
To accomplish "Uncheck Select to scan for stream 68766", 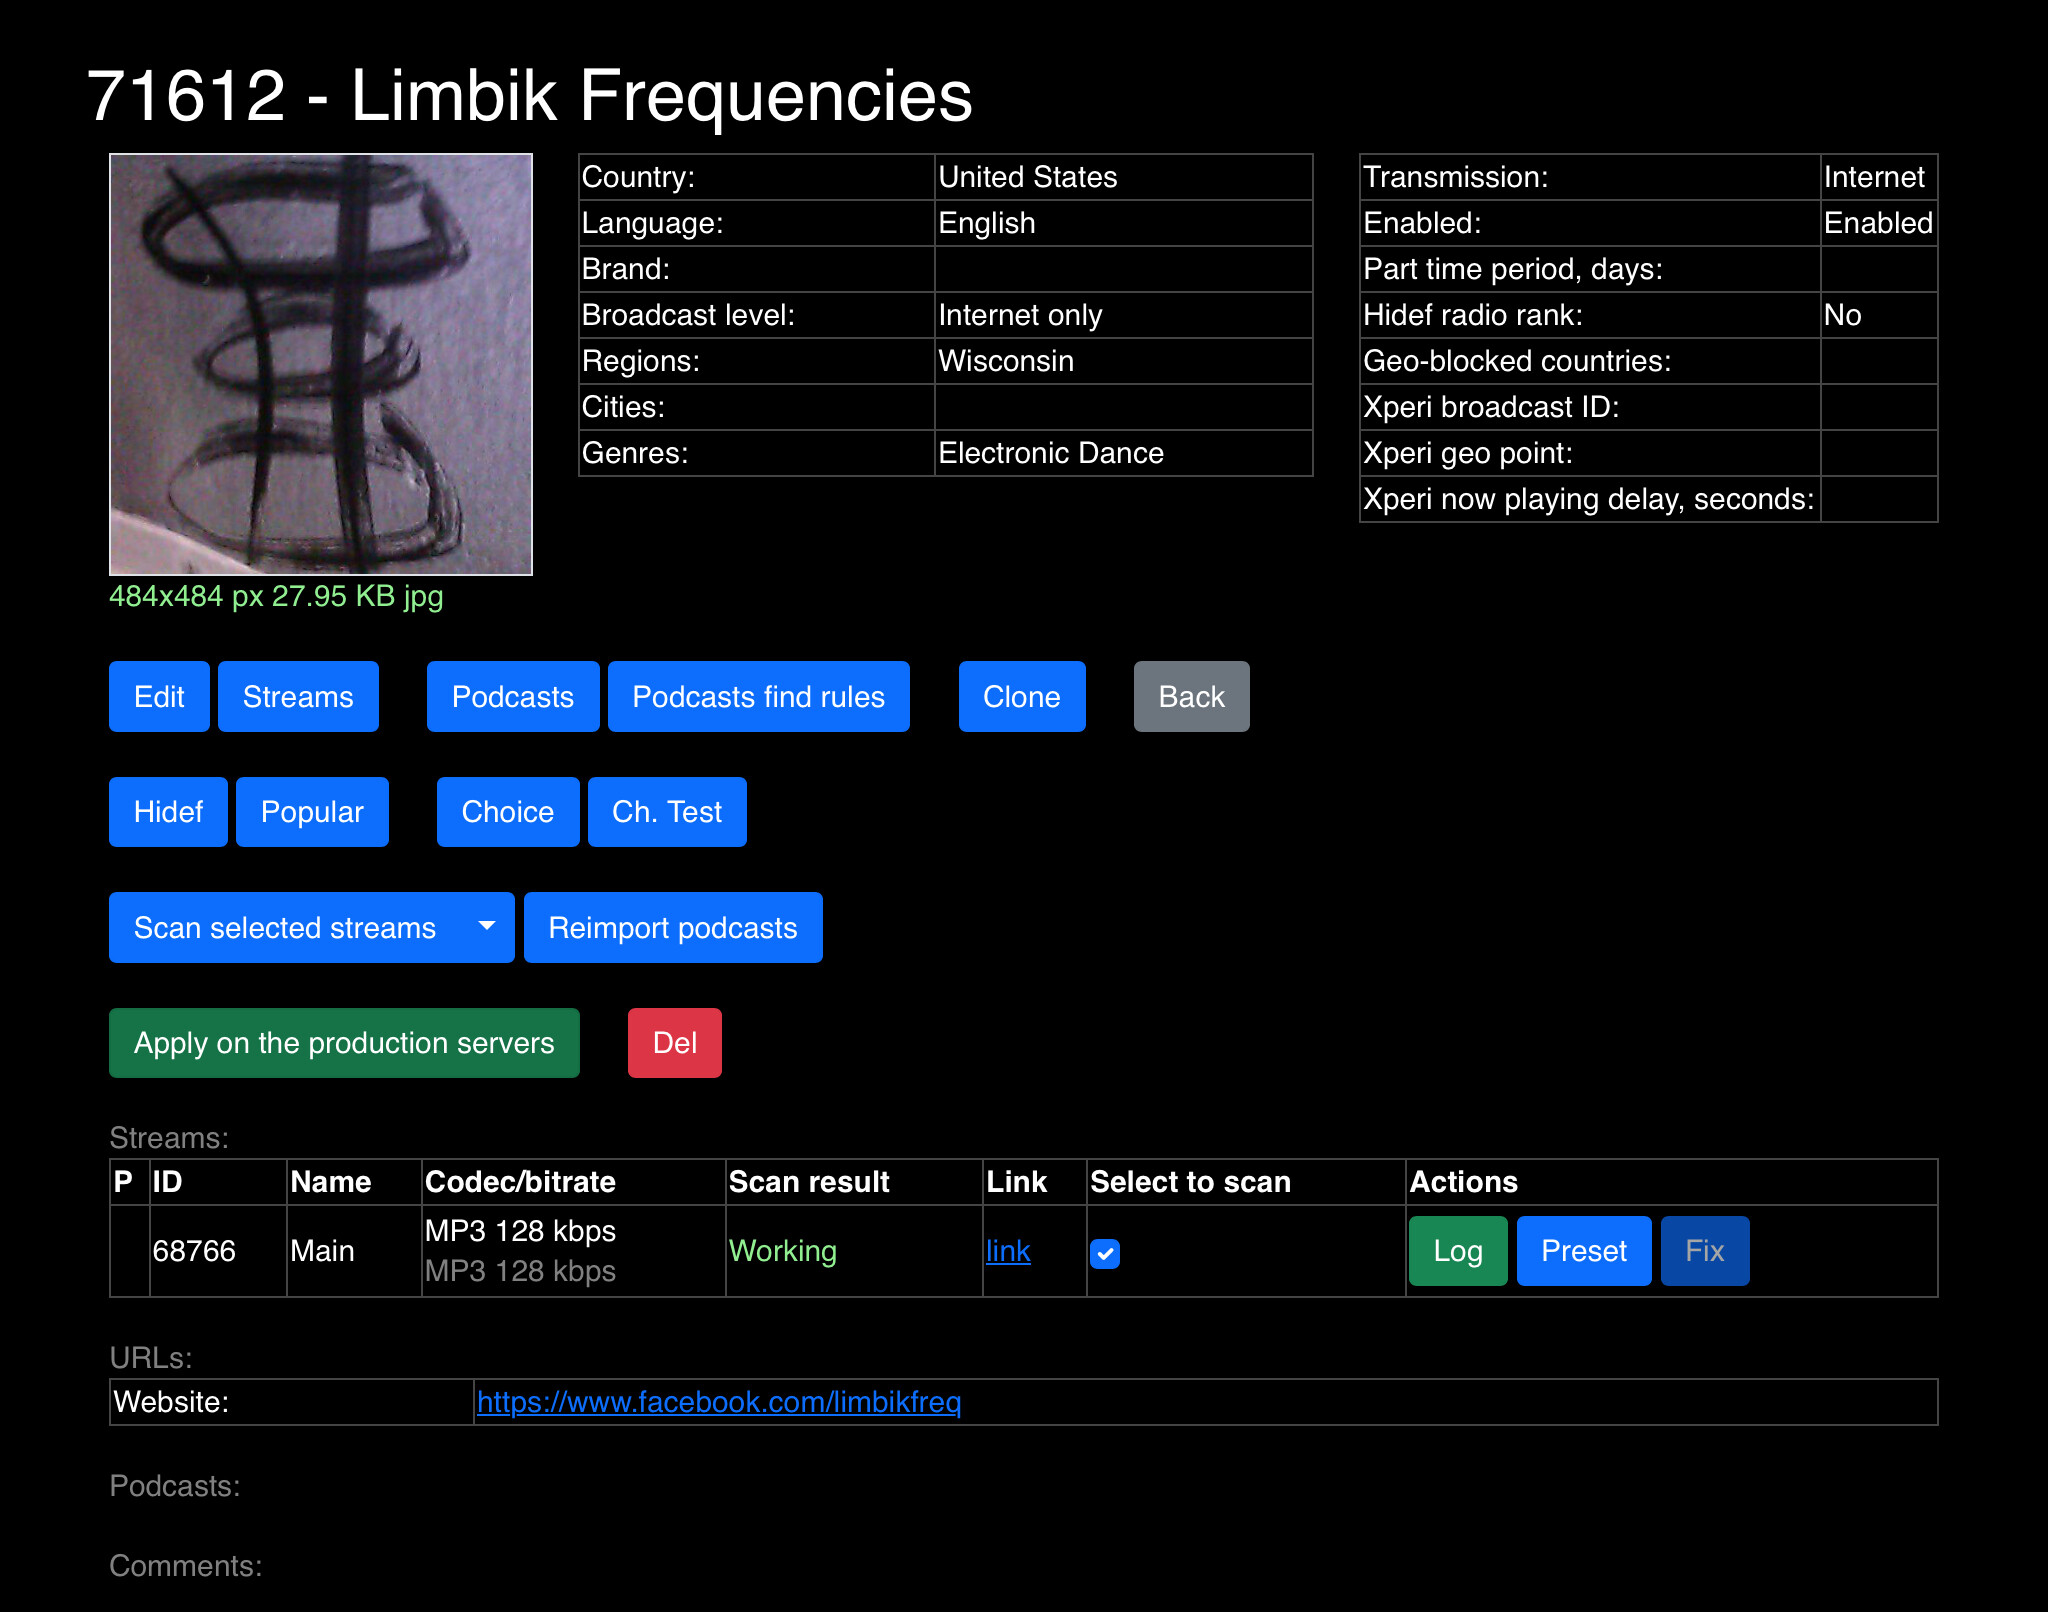I will pyautogui.click(x=1104, y=1252).
